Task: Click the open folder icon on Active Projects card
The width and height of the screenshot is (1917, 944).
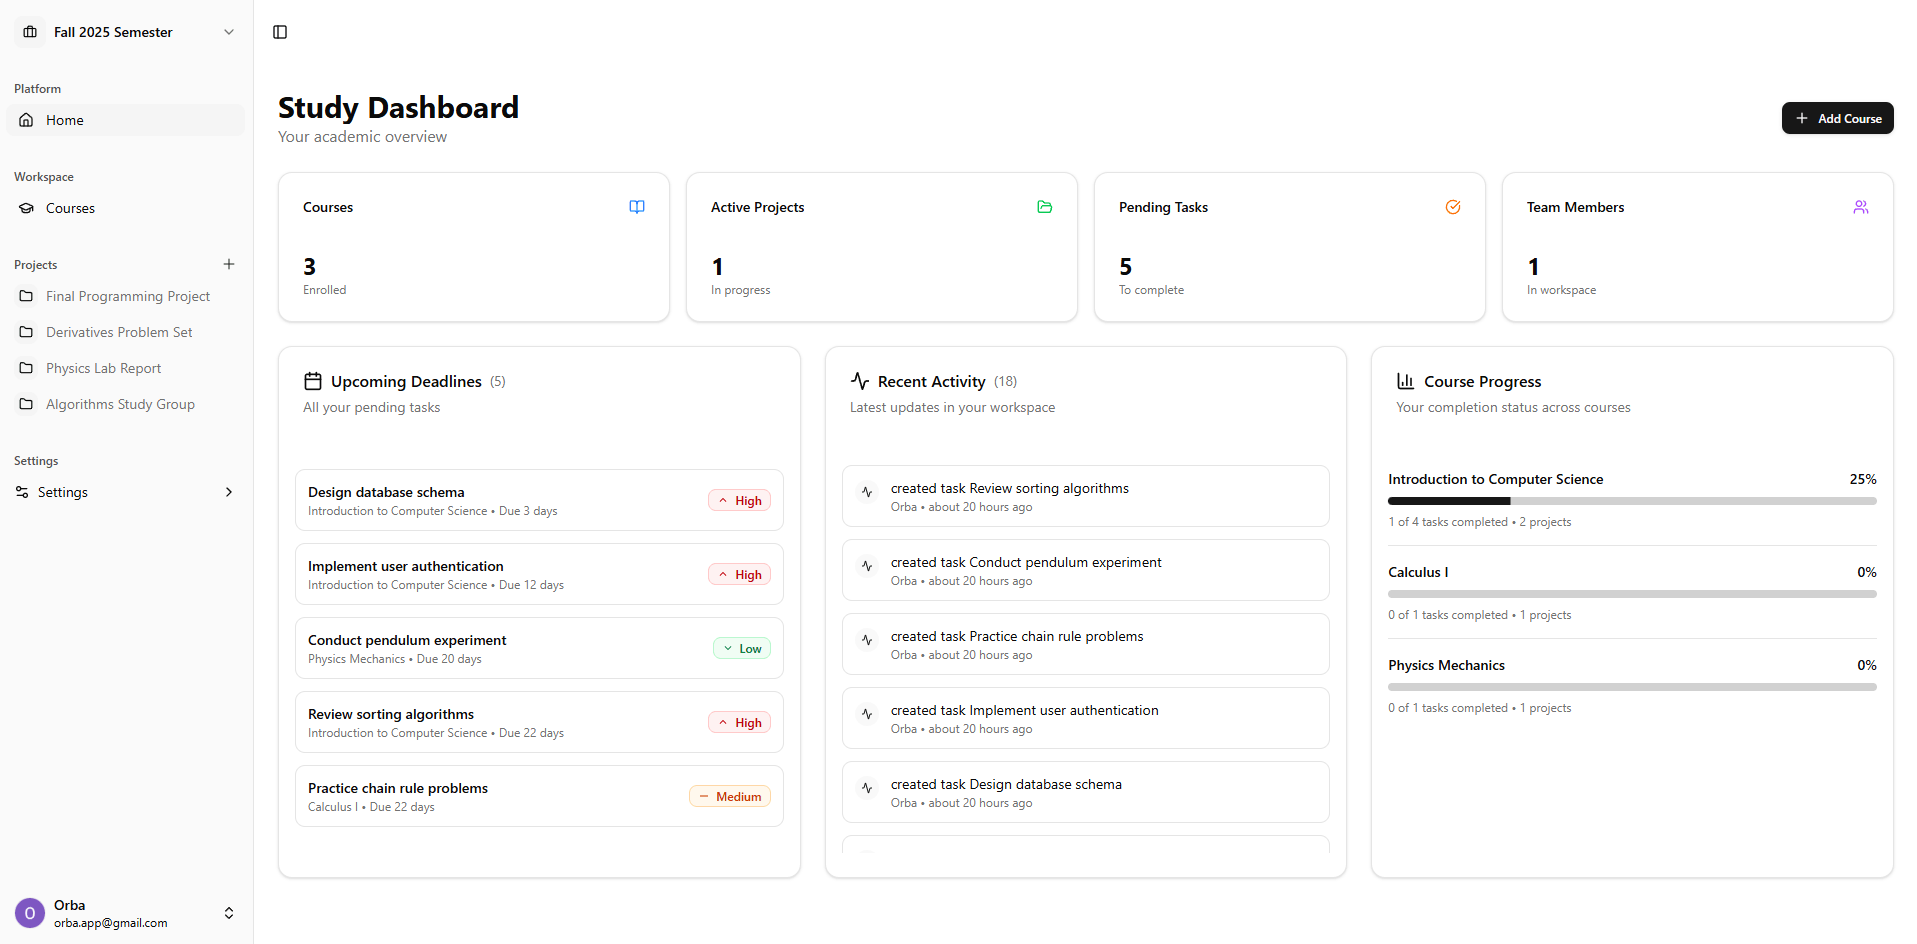Action: [x=1044, y=207]
